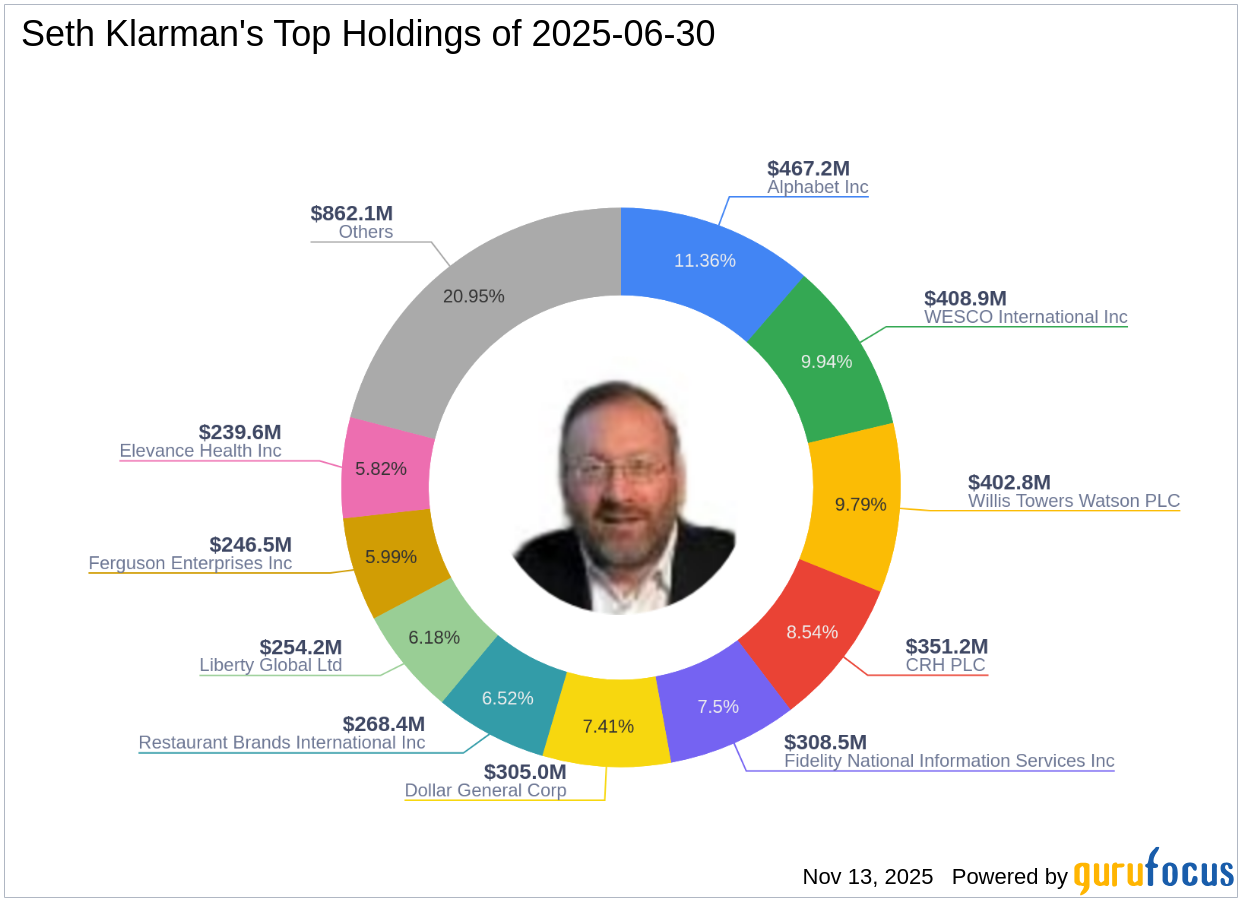Click the chart title text
The height and width of the screenshot is (902, 1242).
[x=368, y=34]
